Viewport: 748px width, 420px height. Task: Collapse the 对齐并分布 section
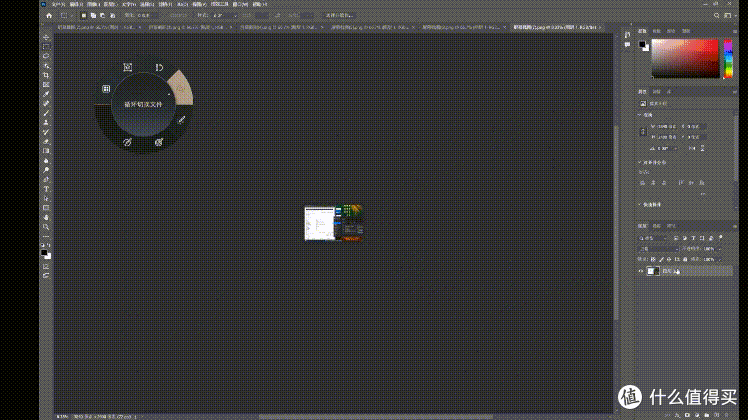pyautogui.click(x=640, y=162)
